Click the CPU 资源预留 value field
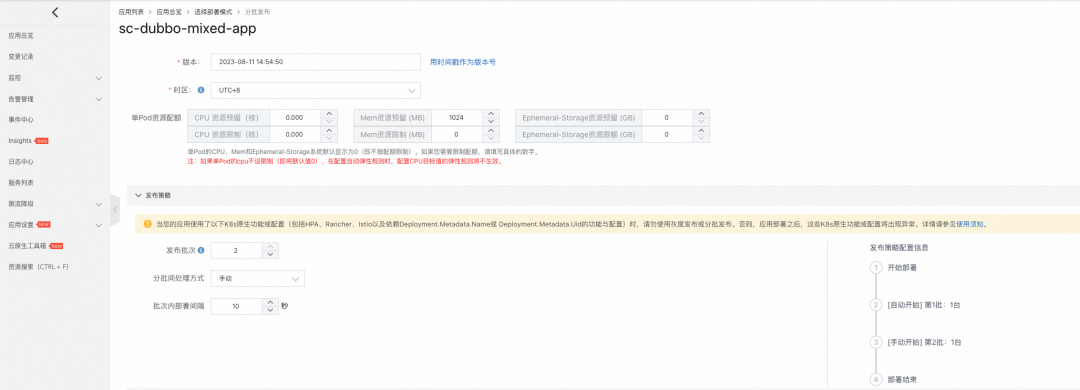The image size is (1080, 390). coord(295,118)
